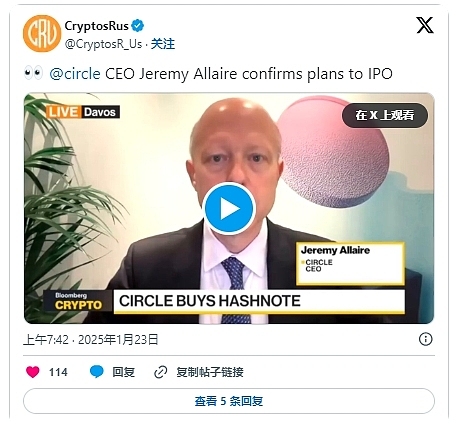This screenshot has height=429, width=462.
Task: Click the 114 likes count
Action: tap(58, 372)
